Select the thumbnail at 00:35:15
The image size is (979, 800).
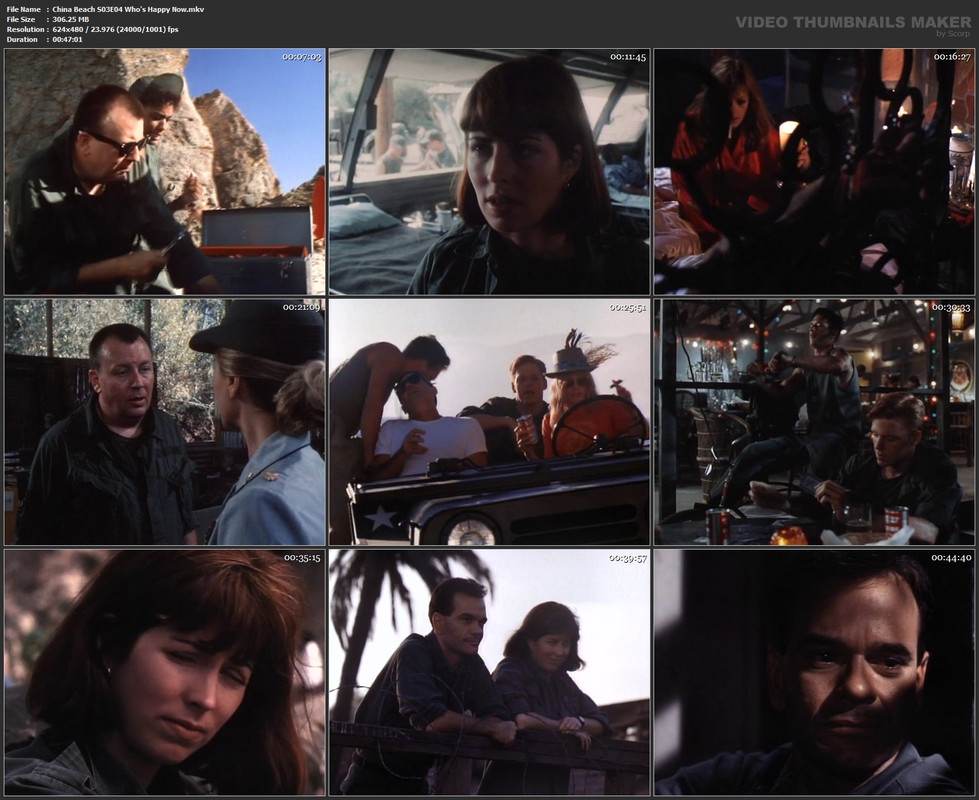(x=165, y=673)
